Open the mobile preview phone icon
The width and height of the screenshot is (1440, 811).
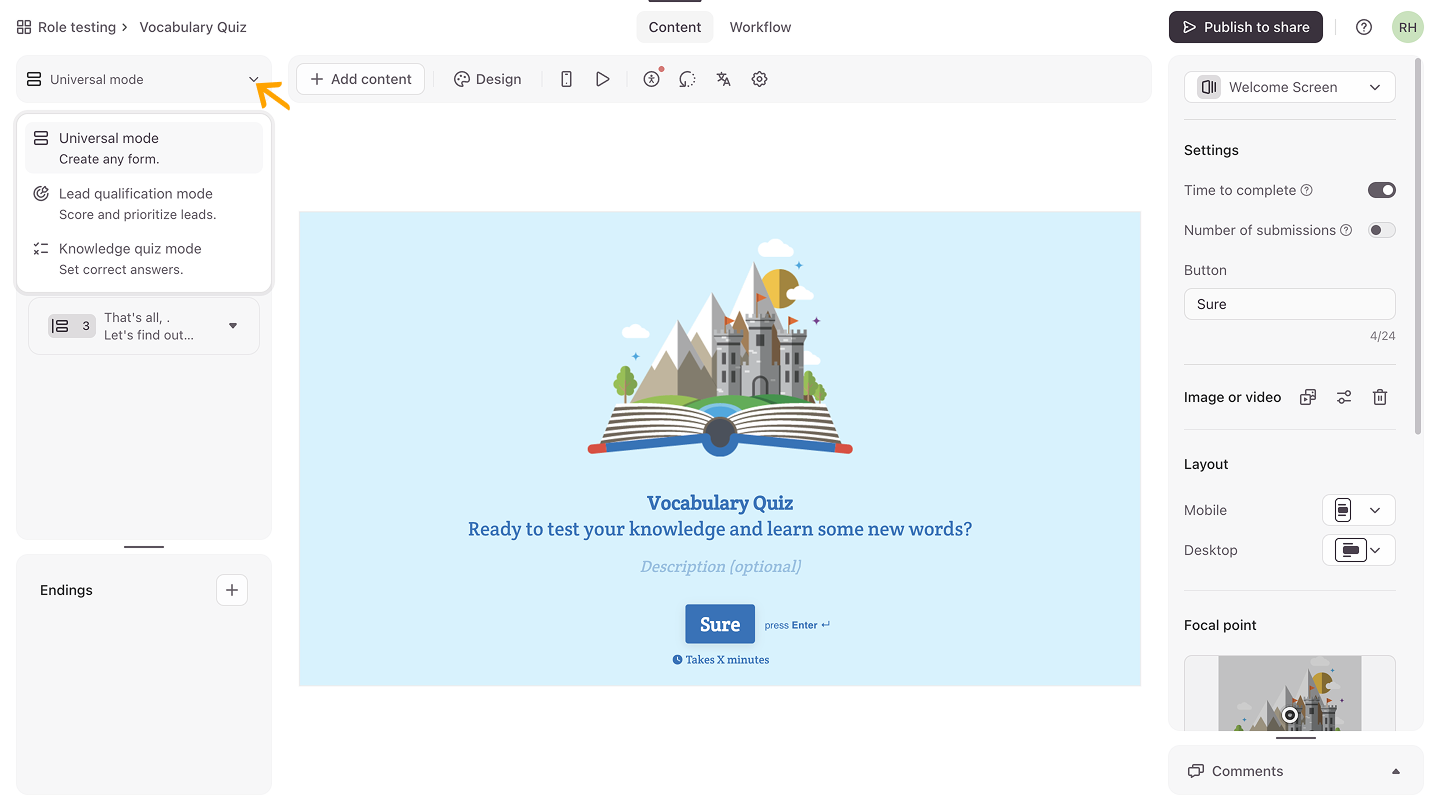[566, 79]
